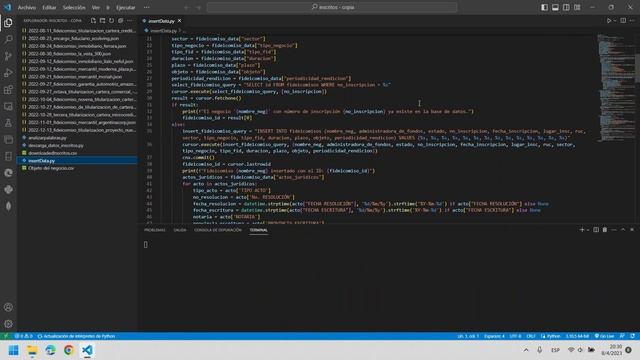This screenshot has width=640, height=360.
Task: Go forward with the navigation arrow
Action: tap(198, 7)
